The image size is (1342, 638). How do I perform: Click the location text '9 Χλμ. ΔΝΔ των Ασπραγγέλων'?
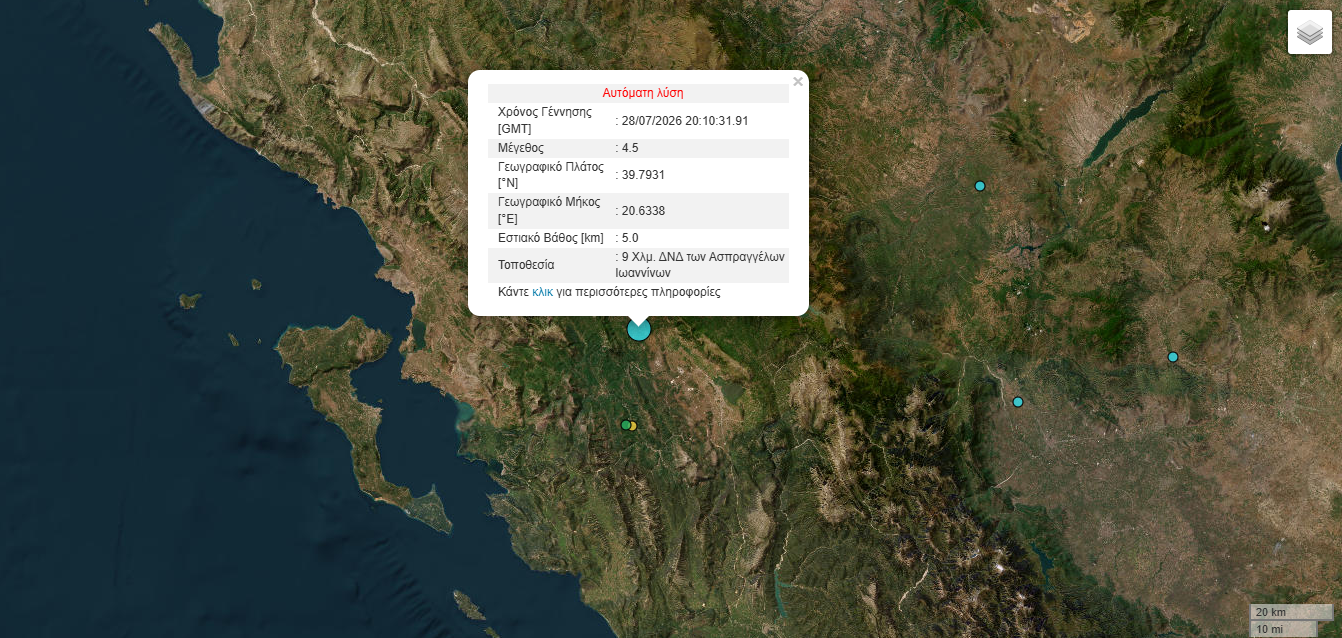click(703, 256)
